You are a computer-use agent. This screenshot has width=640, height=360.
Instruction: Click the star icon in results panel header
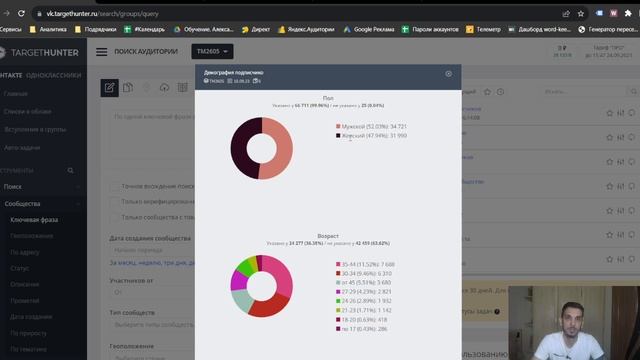(487, 92)
